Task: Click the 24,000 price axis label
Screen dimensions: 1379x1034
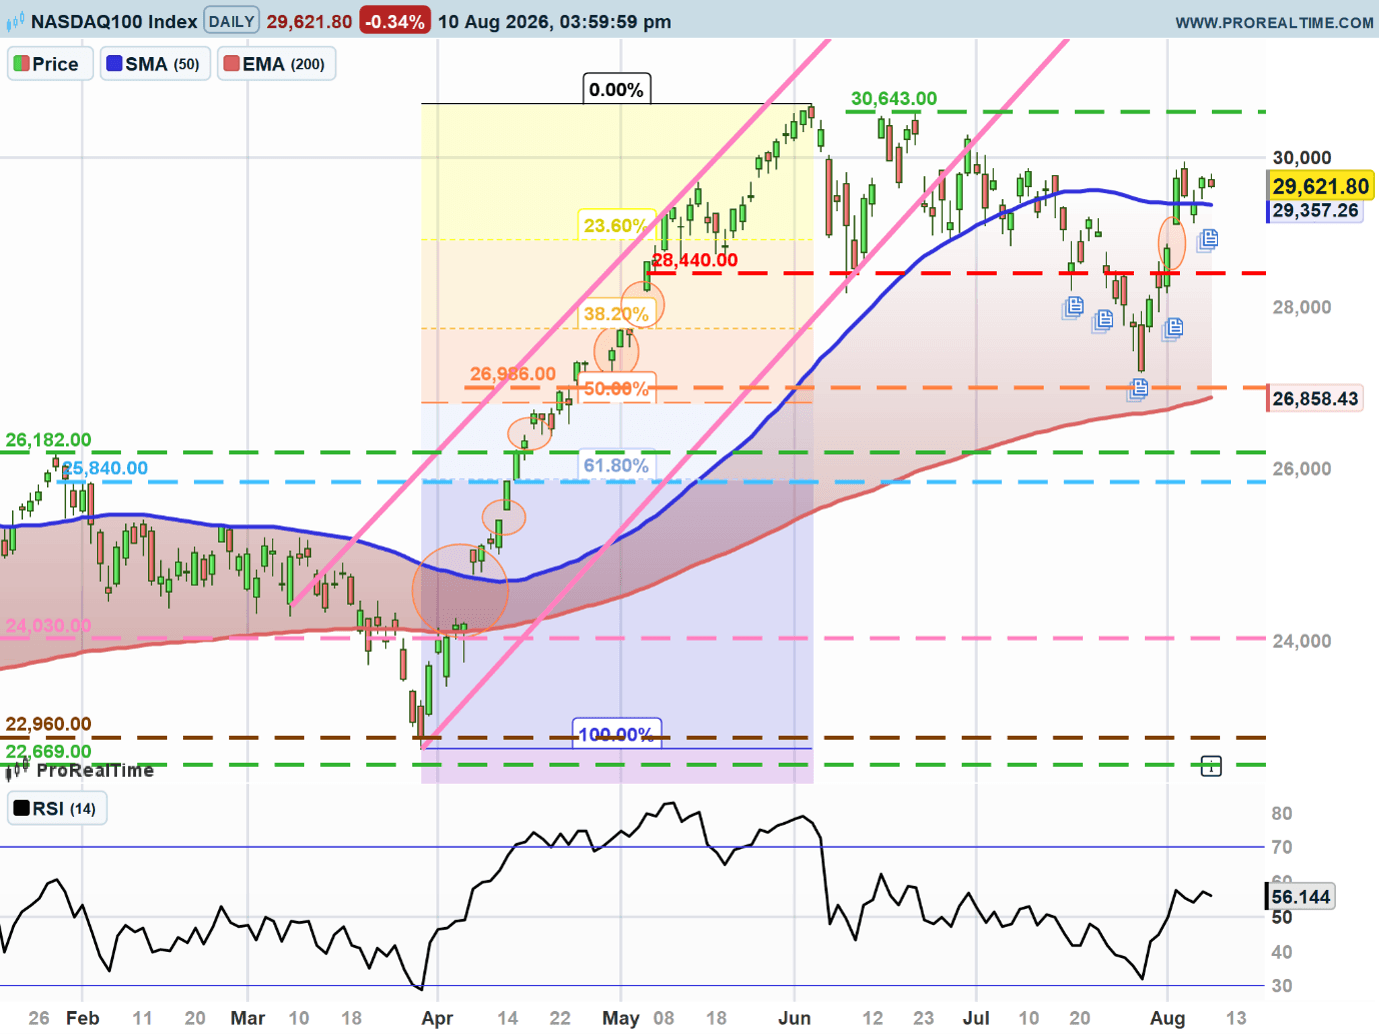Action: pos(1302,642)
